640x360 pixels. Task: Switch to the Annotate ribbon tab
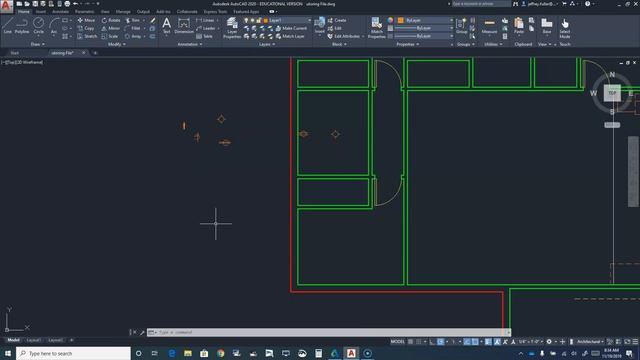pos(60,12)
